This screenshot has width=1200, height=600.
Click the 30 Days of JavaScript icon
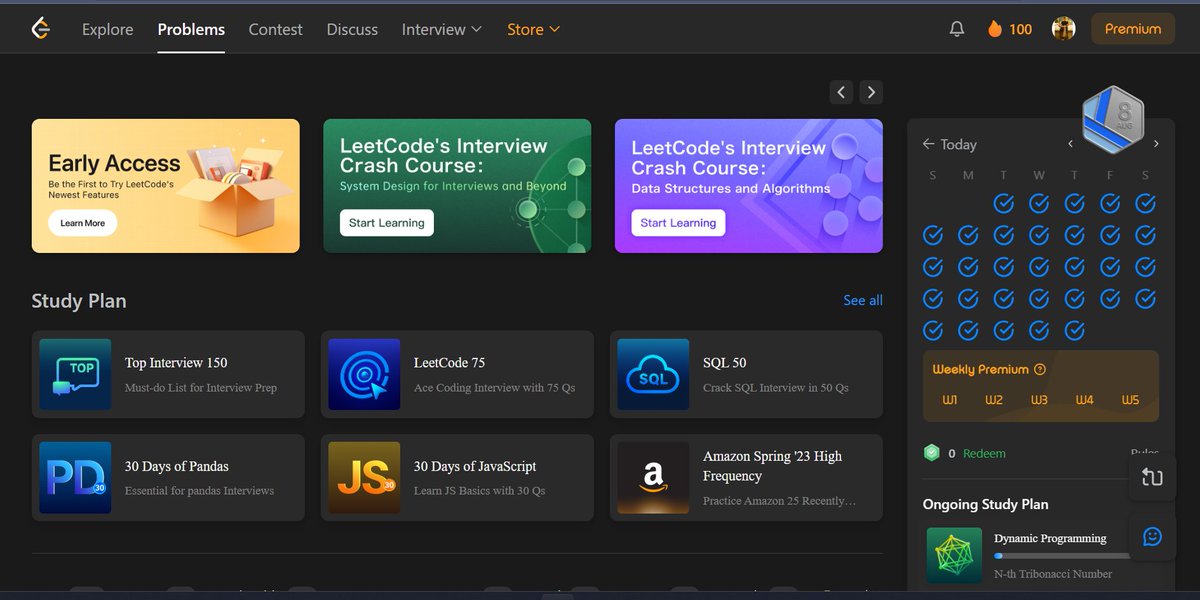pyautogui.click(x=364, y=478)
